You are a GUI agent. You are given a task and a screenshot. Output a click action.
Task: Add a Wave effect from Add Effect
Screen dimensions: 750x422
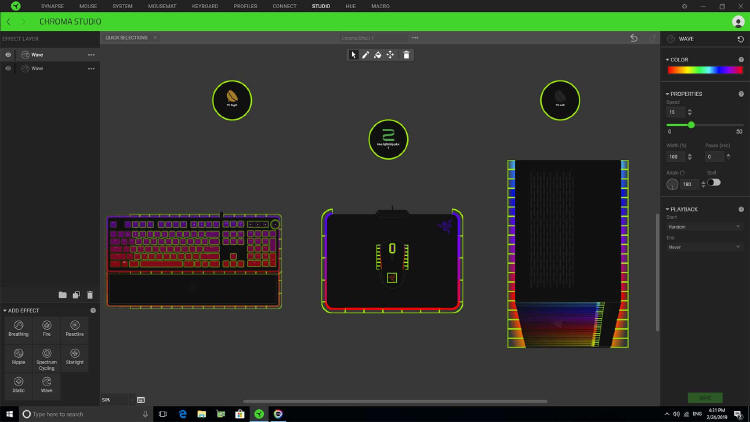[46, 385]
